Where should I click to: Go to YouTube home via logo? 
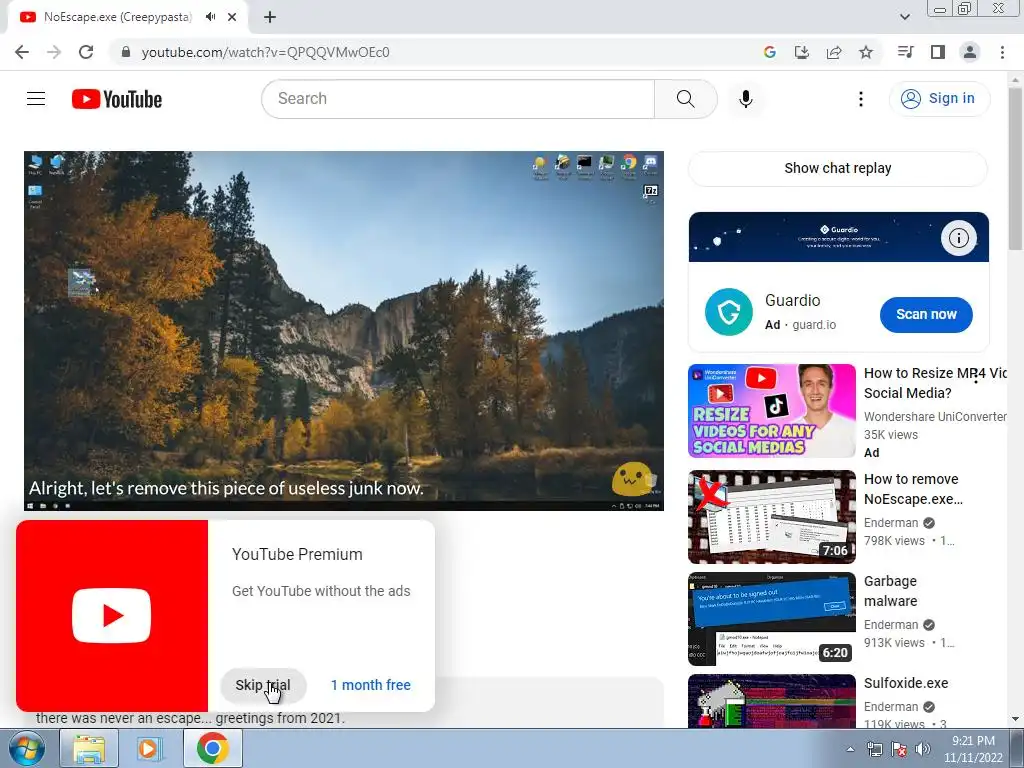117,99
